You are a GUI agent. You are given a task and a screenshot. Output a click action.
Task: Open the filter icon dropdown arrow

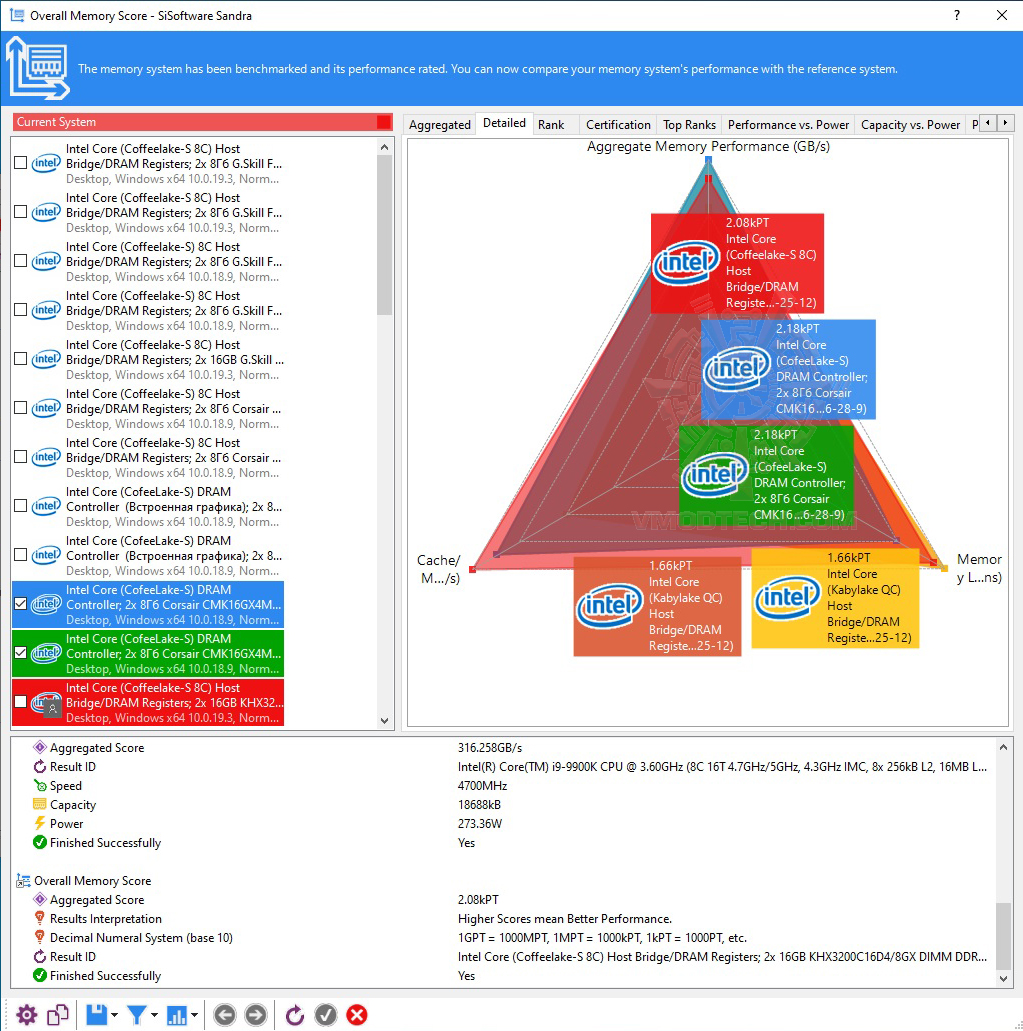pos(155,1015)
